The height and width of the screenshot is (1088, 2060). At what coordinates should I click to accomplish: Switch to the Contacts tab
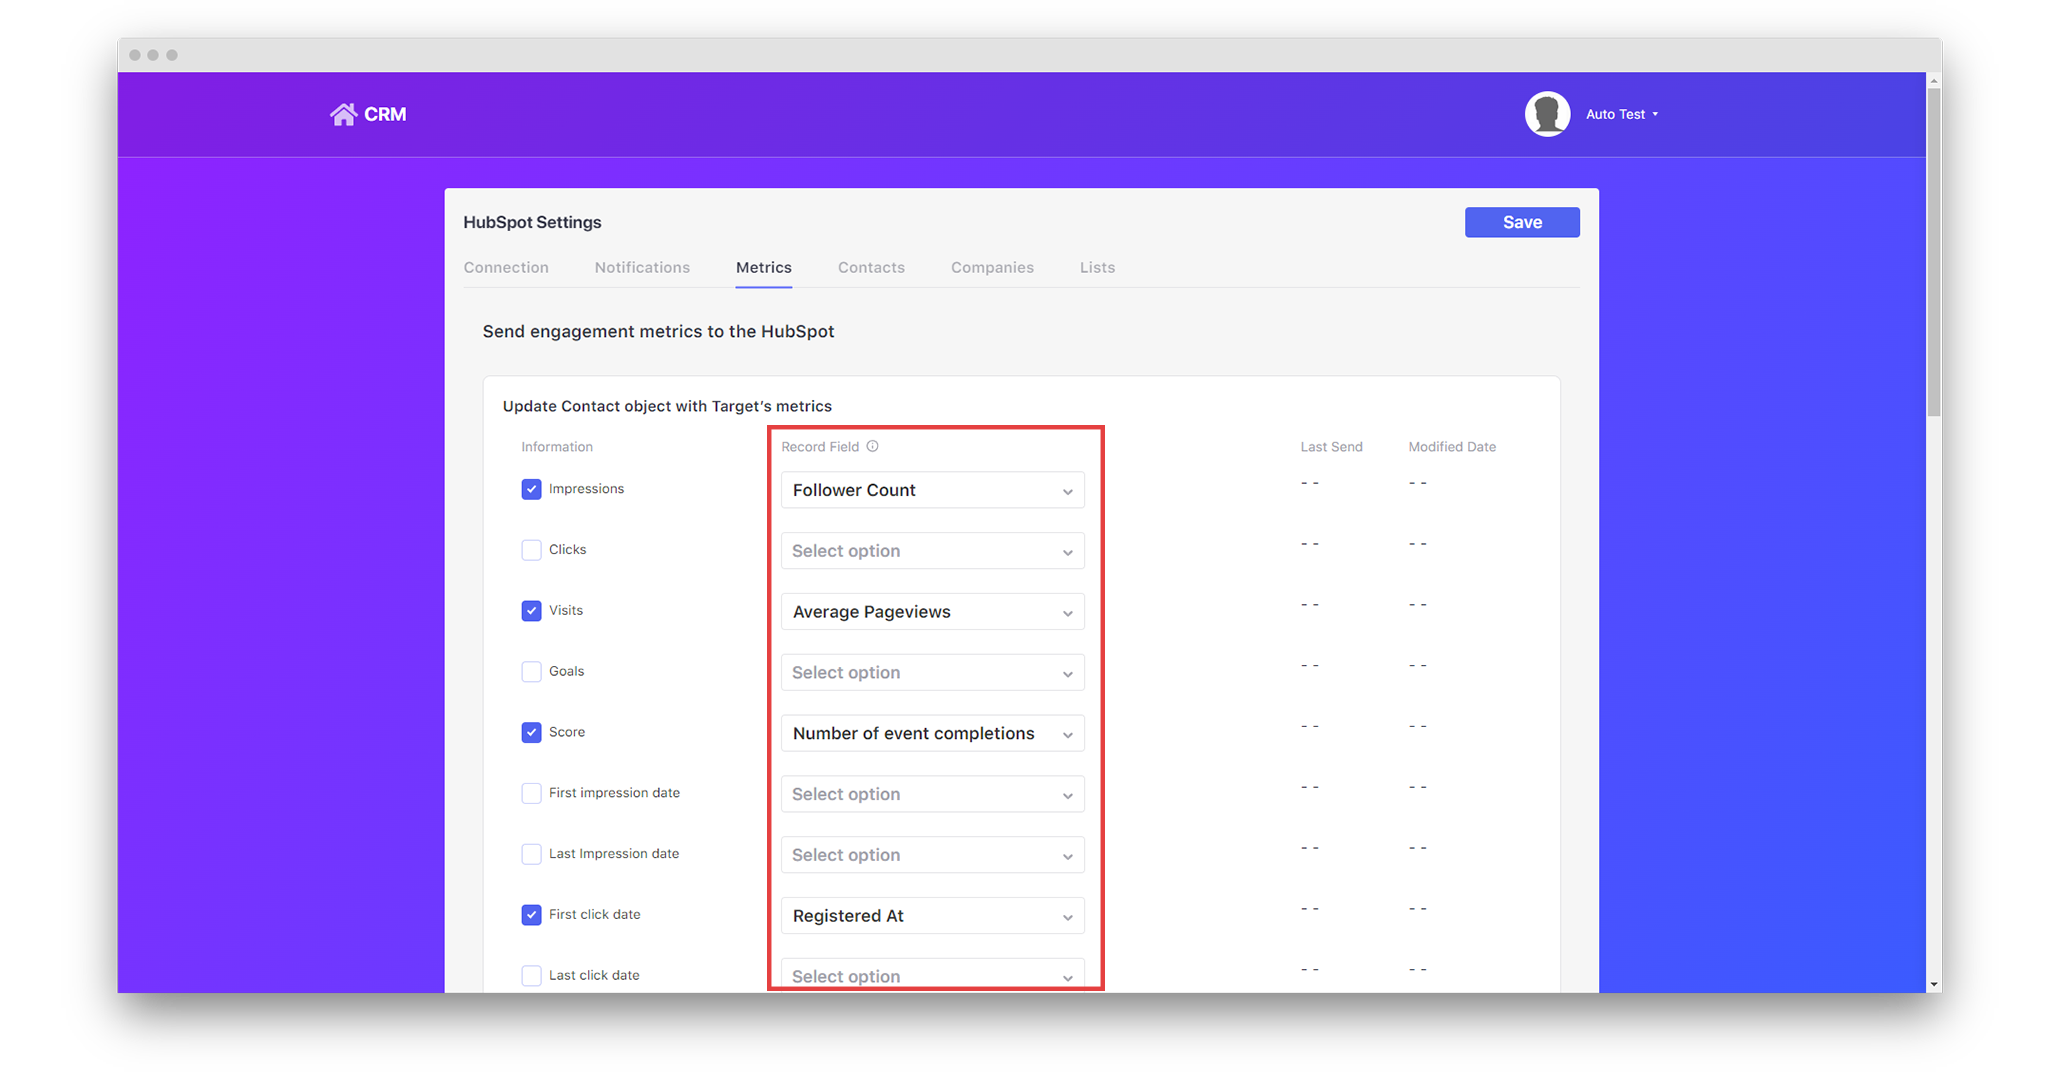(x=871, y=267)
